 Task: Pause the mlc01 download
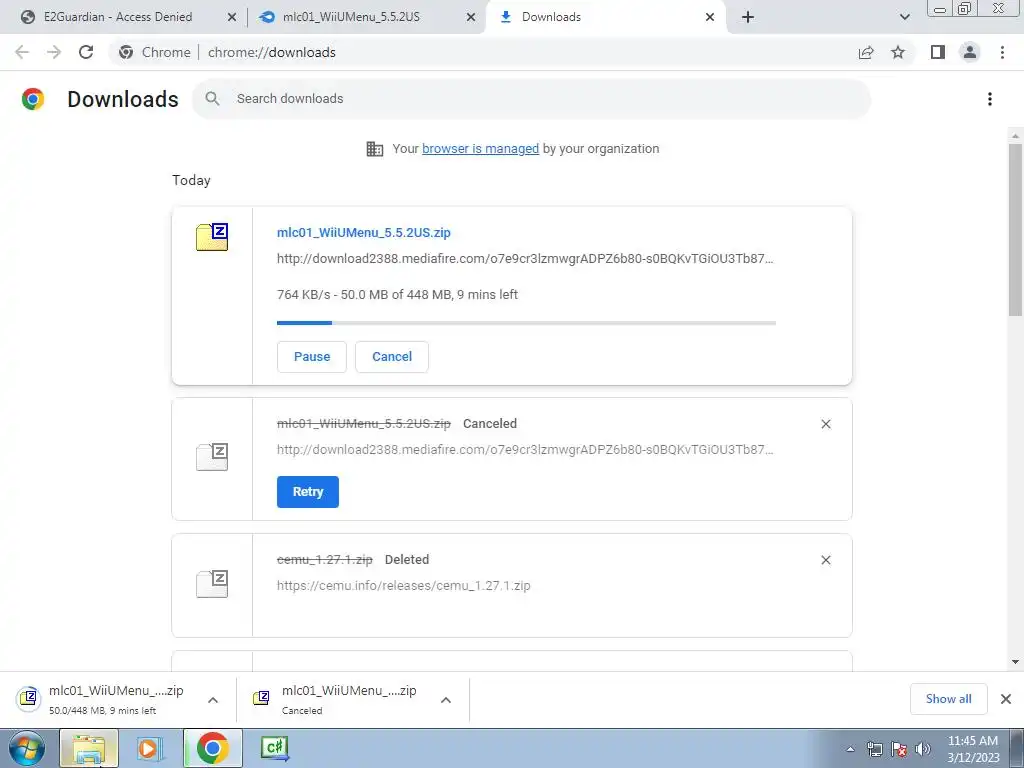[312, 357]
